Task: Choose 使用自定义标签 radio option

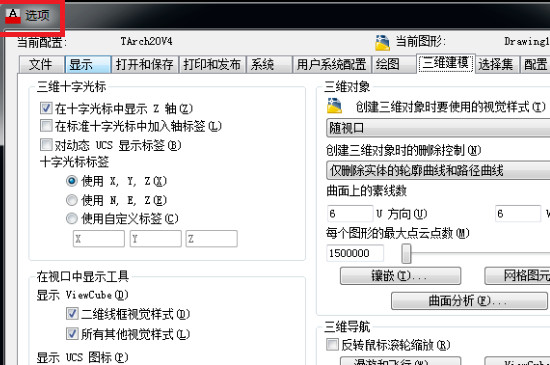Action: tap(72, 218)
